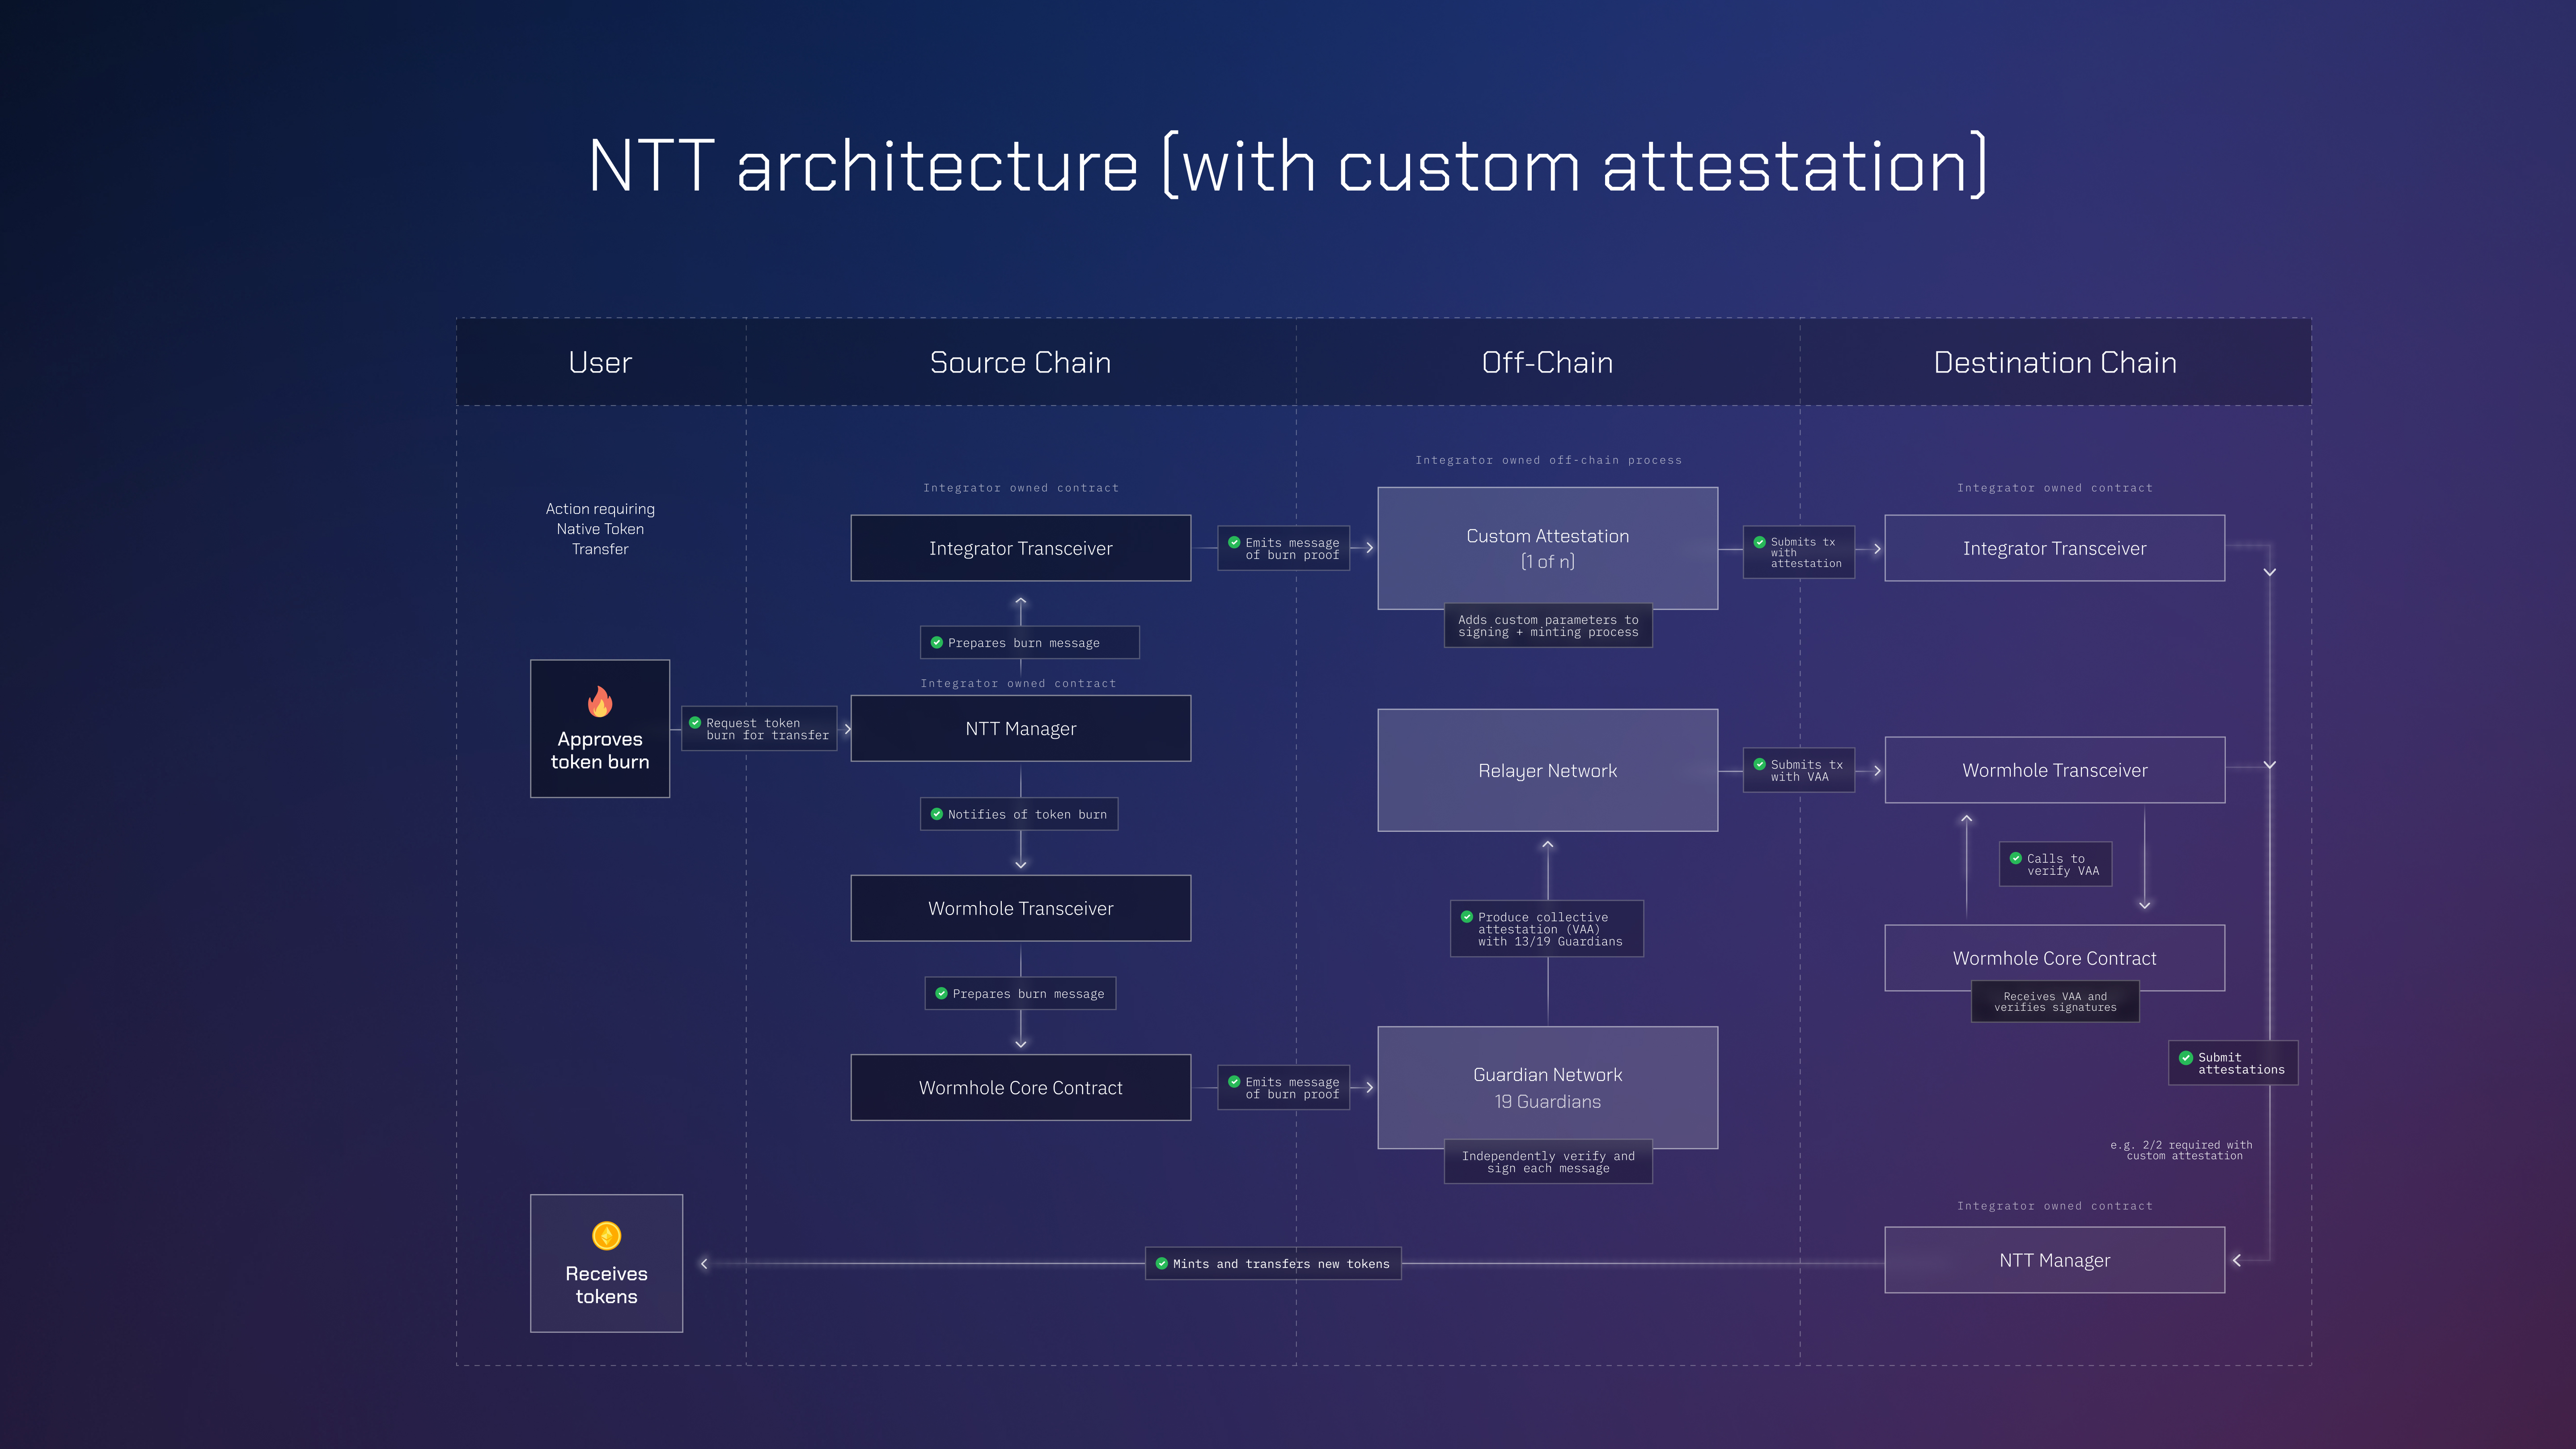This screenshot has width=2576, height=1449.
Task: Select Destination Chain's Wormhole Transceiver box
Action: tap(2055, 770)
